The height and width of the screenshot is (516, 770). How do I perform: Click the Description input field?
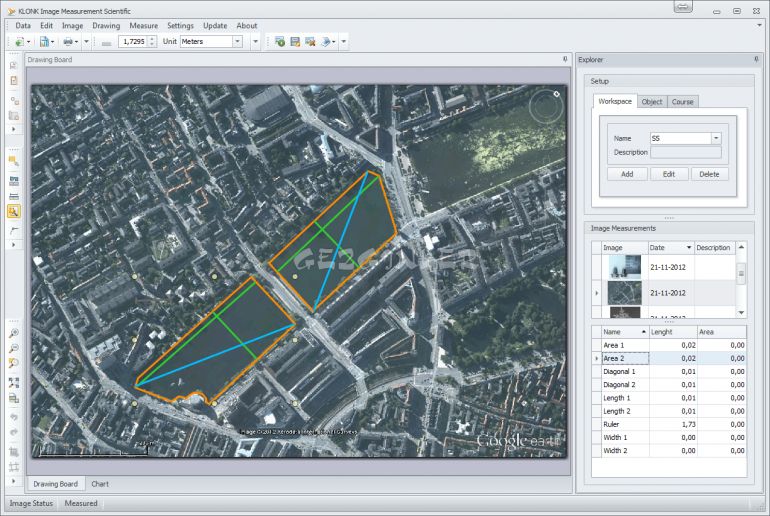tap(686, 152)
